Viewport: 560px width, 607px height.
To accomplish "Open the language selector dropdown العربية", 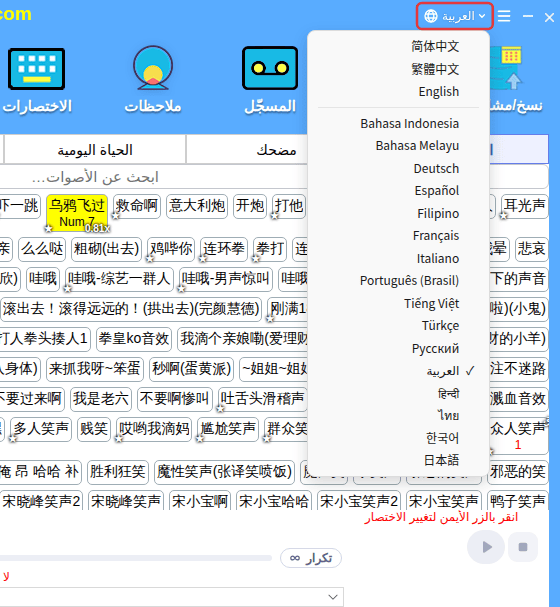I will click(x=455, y=16).
